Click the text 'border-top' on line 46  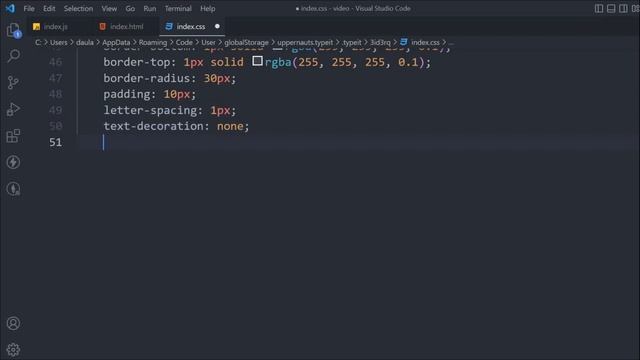point(136,62)
